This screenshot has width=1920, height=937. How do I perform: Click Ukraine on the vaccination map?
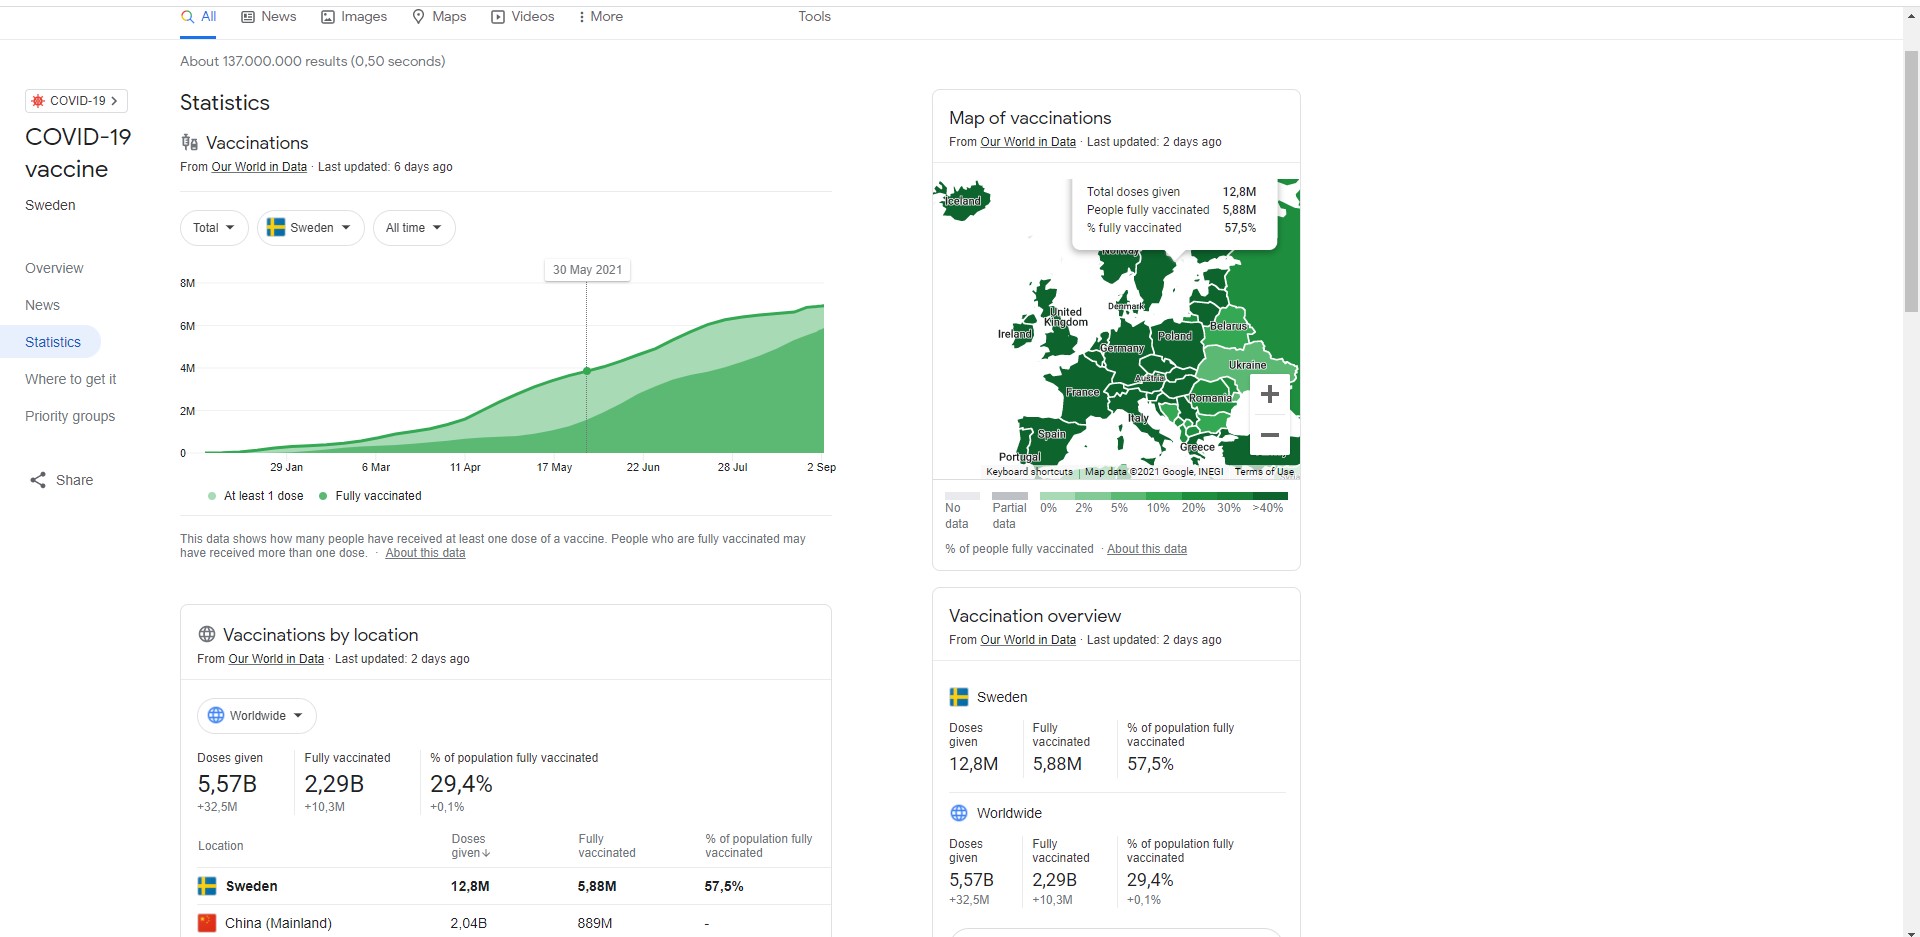click(1247, 365)
